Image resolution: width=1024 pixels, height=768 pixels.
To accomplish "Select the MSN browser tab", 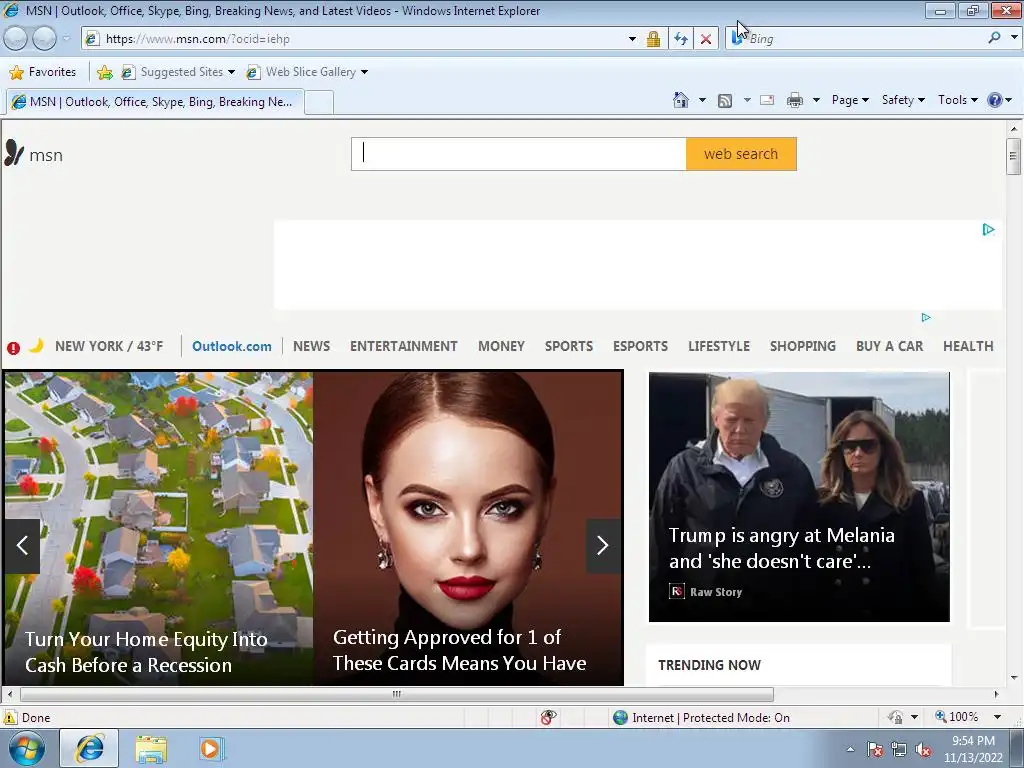I will pos(155,102).
